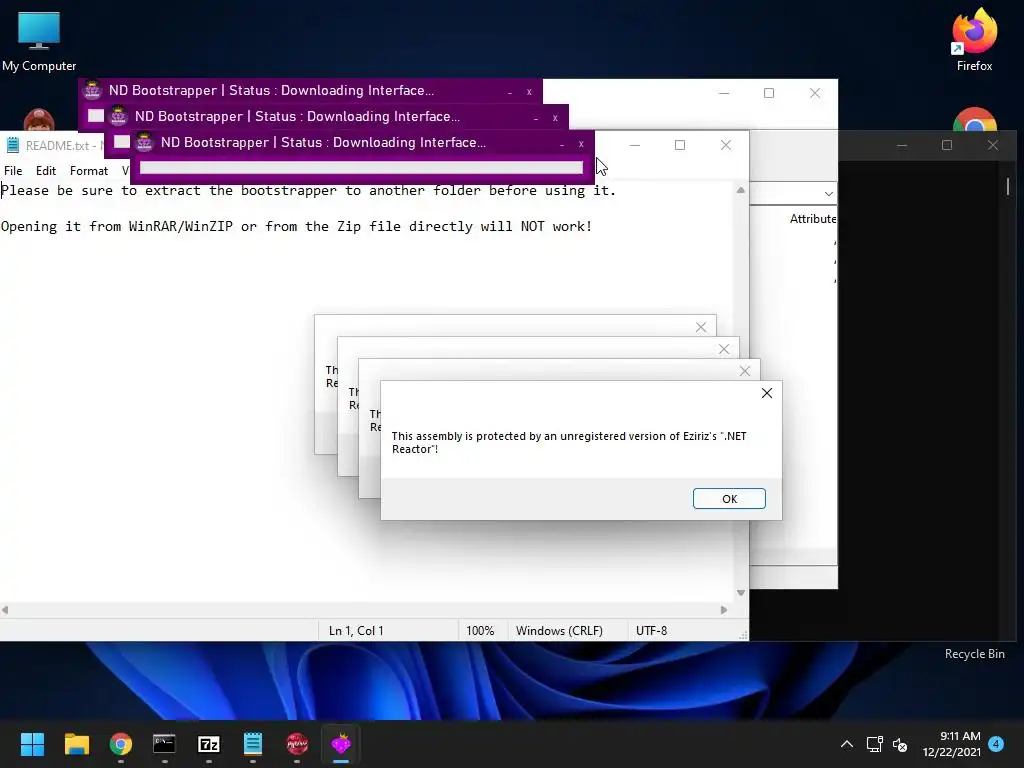Open File Explorer from taskbar
Viewport: 1024px width, 768px height.
(76, 744)
